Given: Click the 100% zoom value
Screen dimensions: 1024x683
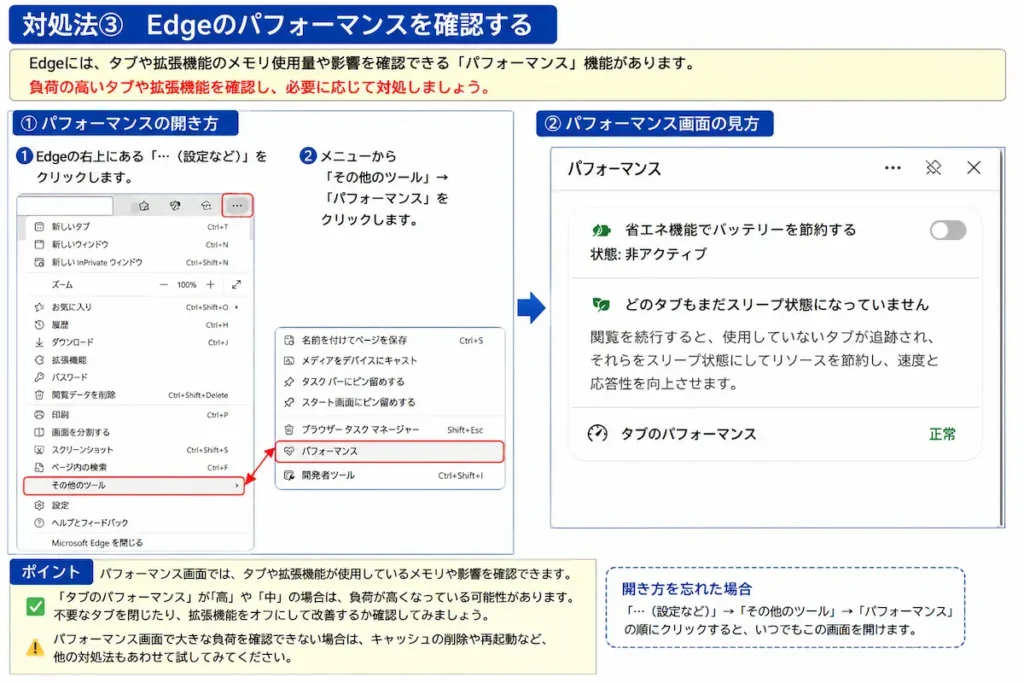Looking at the screenshot, I should 187,285.
